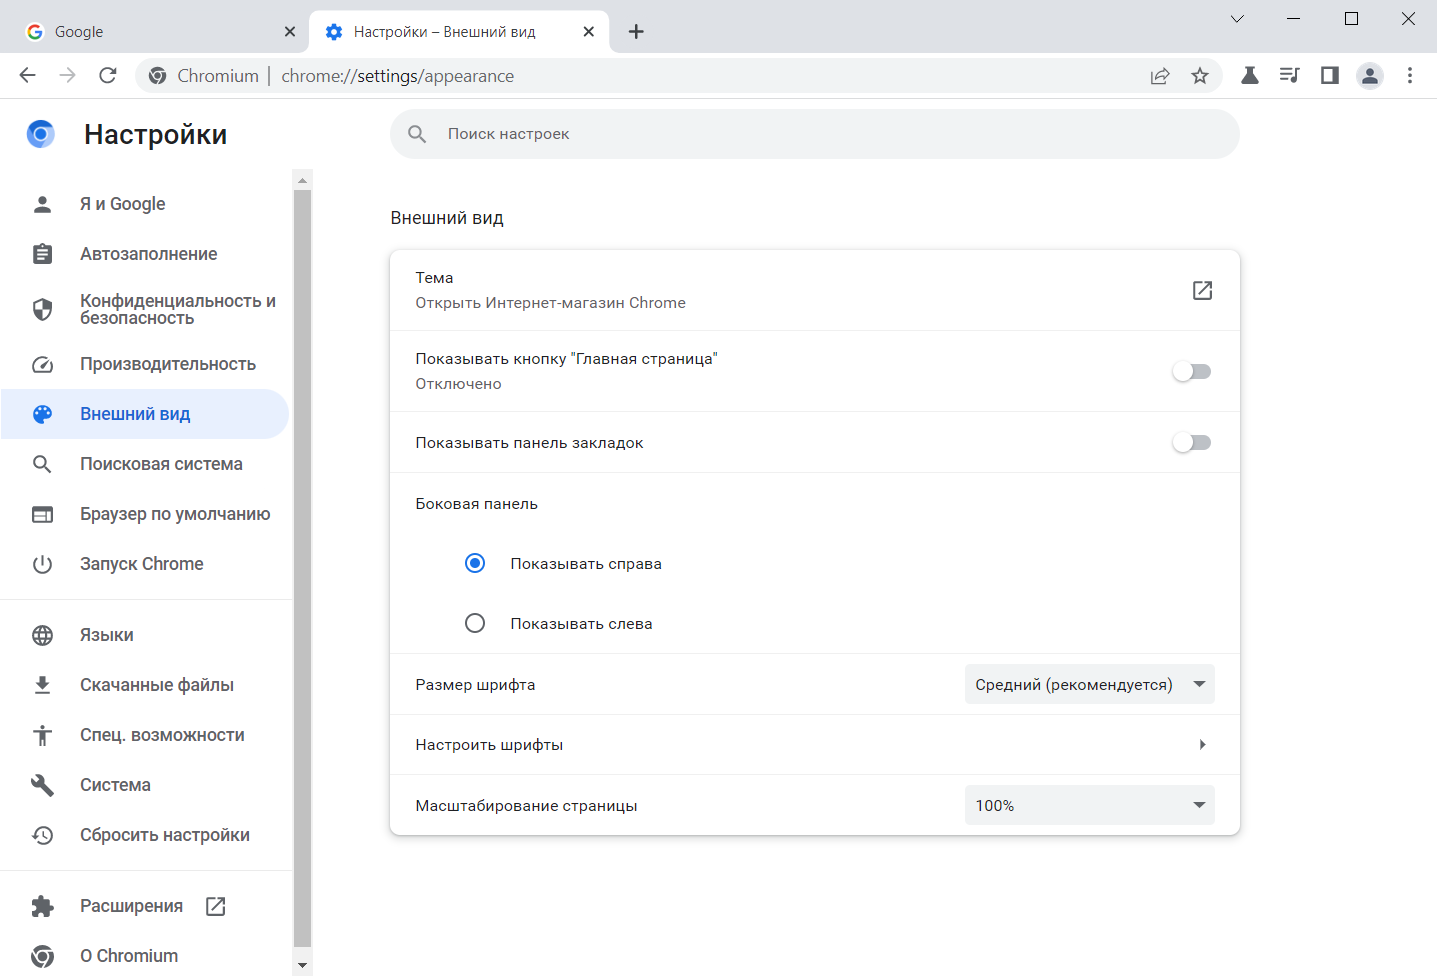Click the Chromium site info icon
This screenshot has width=1437, height=976.
[x=157, y=75]
